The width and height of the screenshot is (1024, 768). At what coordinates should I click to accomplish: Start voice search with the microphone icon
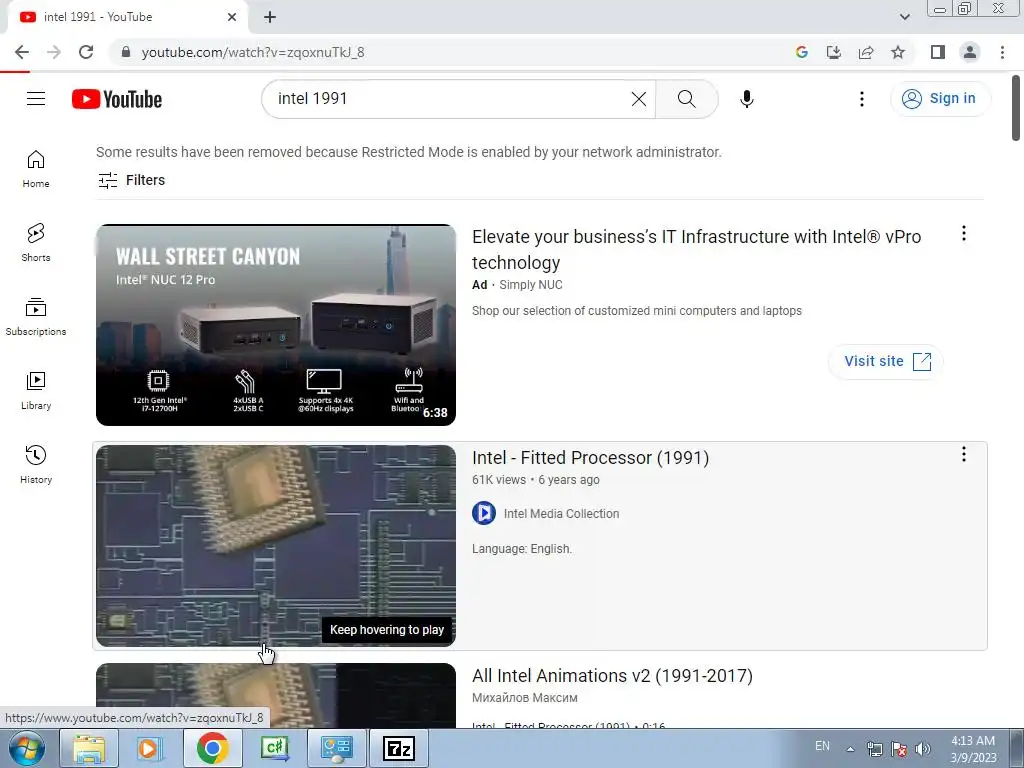coord(746,99)
